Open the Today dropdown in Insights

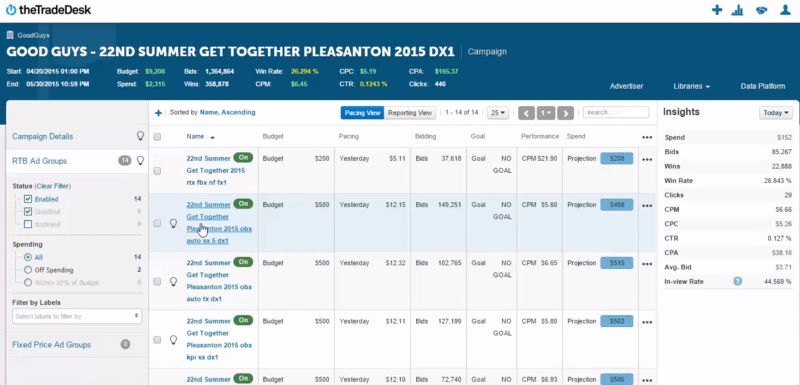pos(776,113)
